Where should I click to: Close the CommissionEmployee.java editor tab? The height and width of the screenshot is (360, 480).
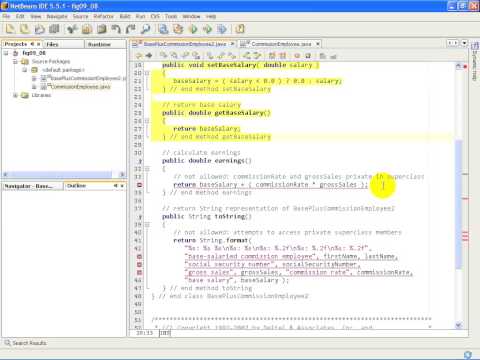click(318, 44)
